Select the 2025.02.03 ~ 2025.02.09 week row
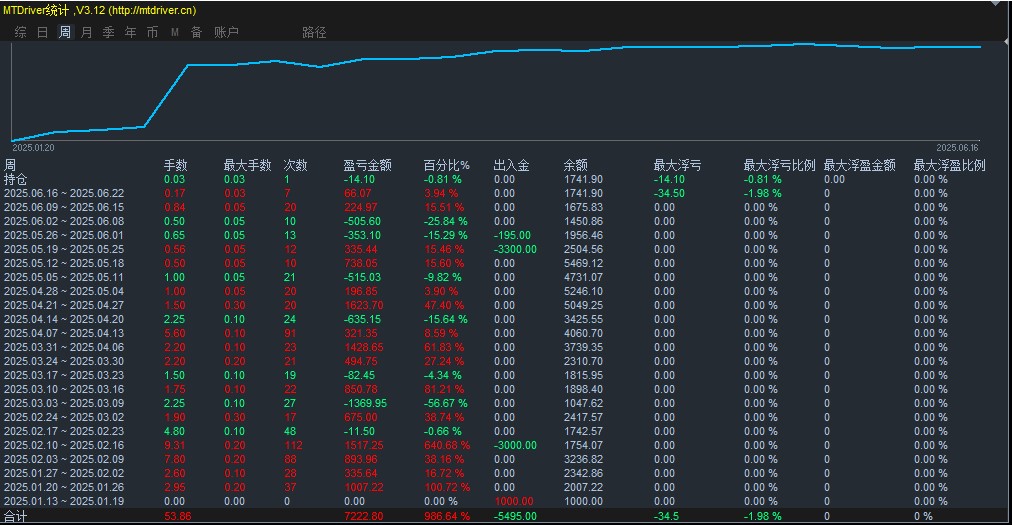This screenshot has width=1012, height=525. click(x=506, y=459)
